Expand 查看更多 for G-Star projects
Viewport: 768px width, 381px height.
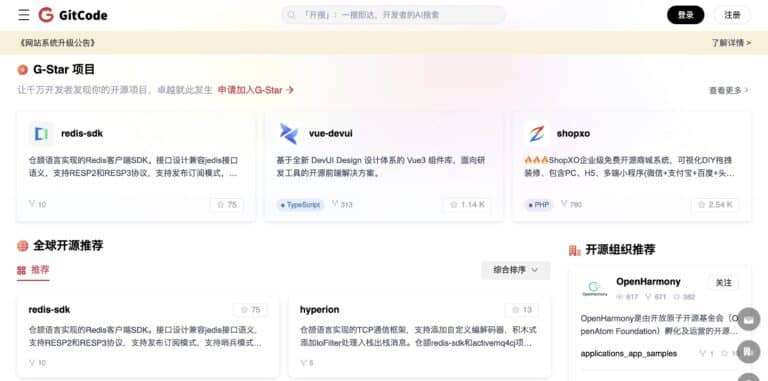(729, 90)
